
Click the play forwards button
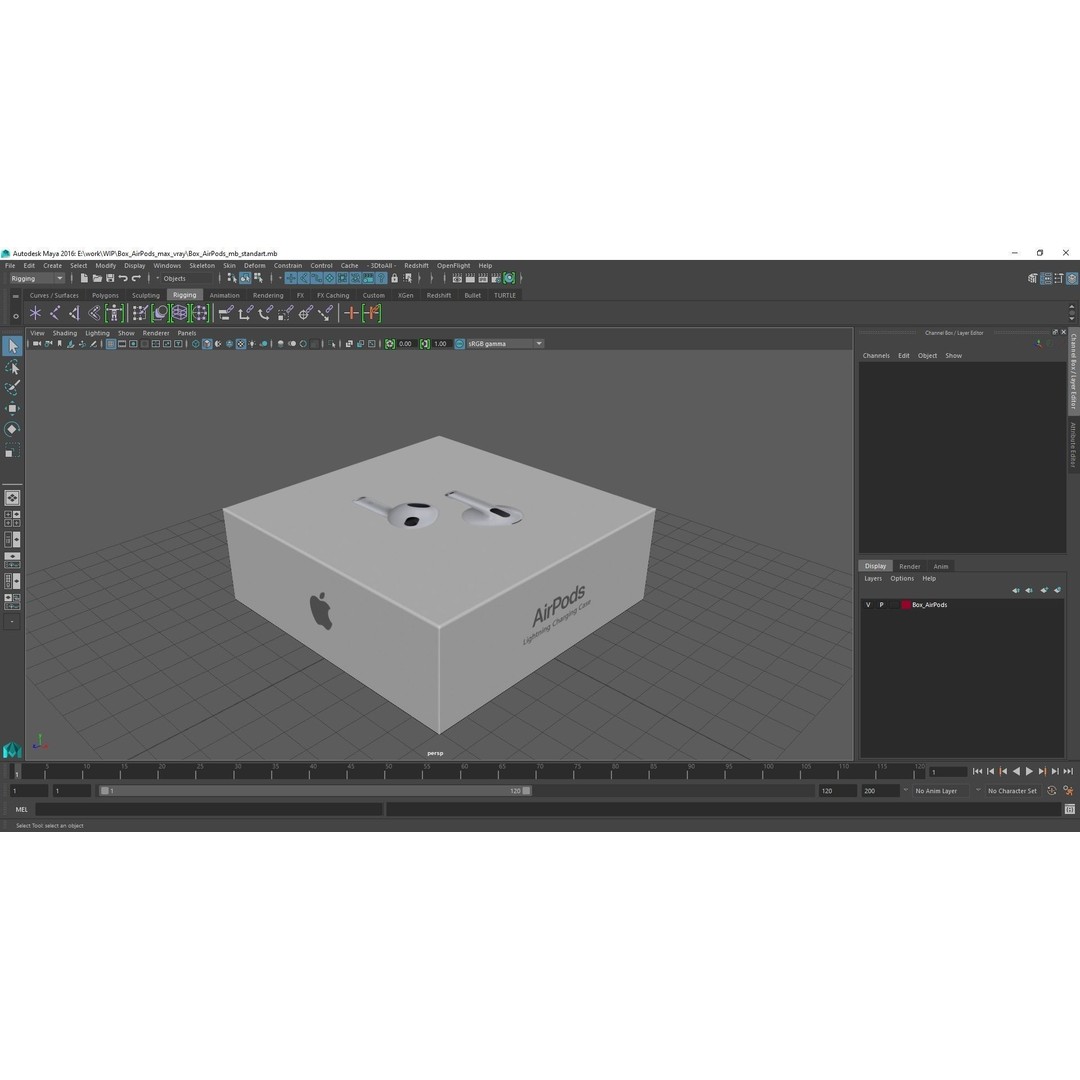coord(1029,771)
